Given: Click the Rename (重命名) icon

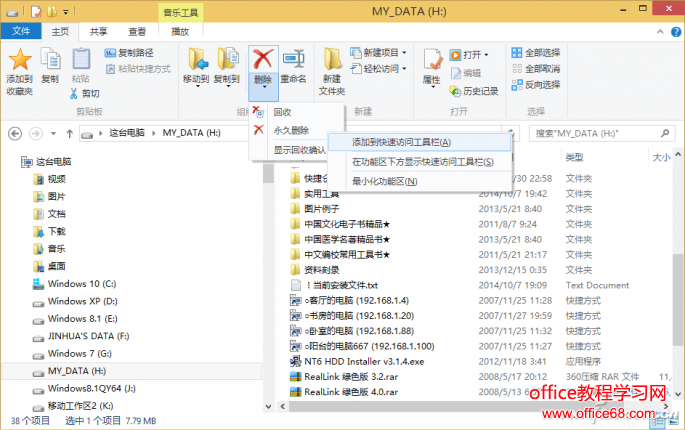Looking at the screenshot, I should tap(294, 60).
